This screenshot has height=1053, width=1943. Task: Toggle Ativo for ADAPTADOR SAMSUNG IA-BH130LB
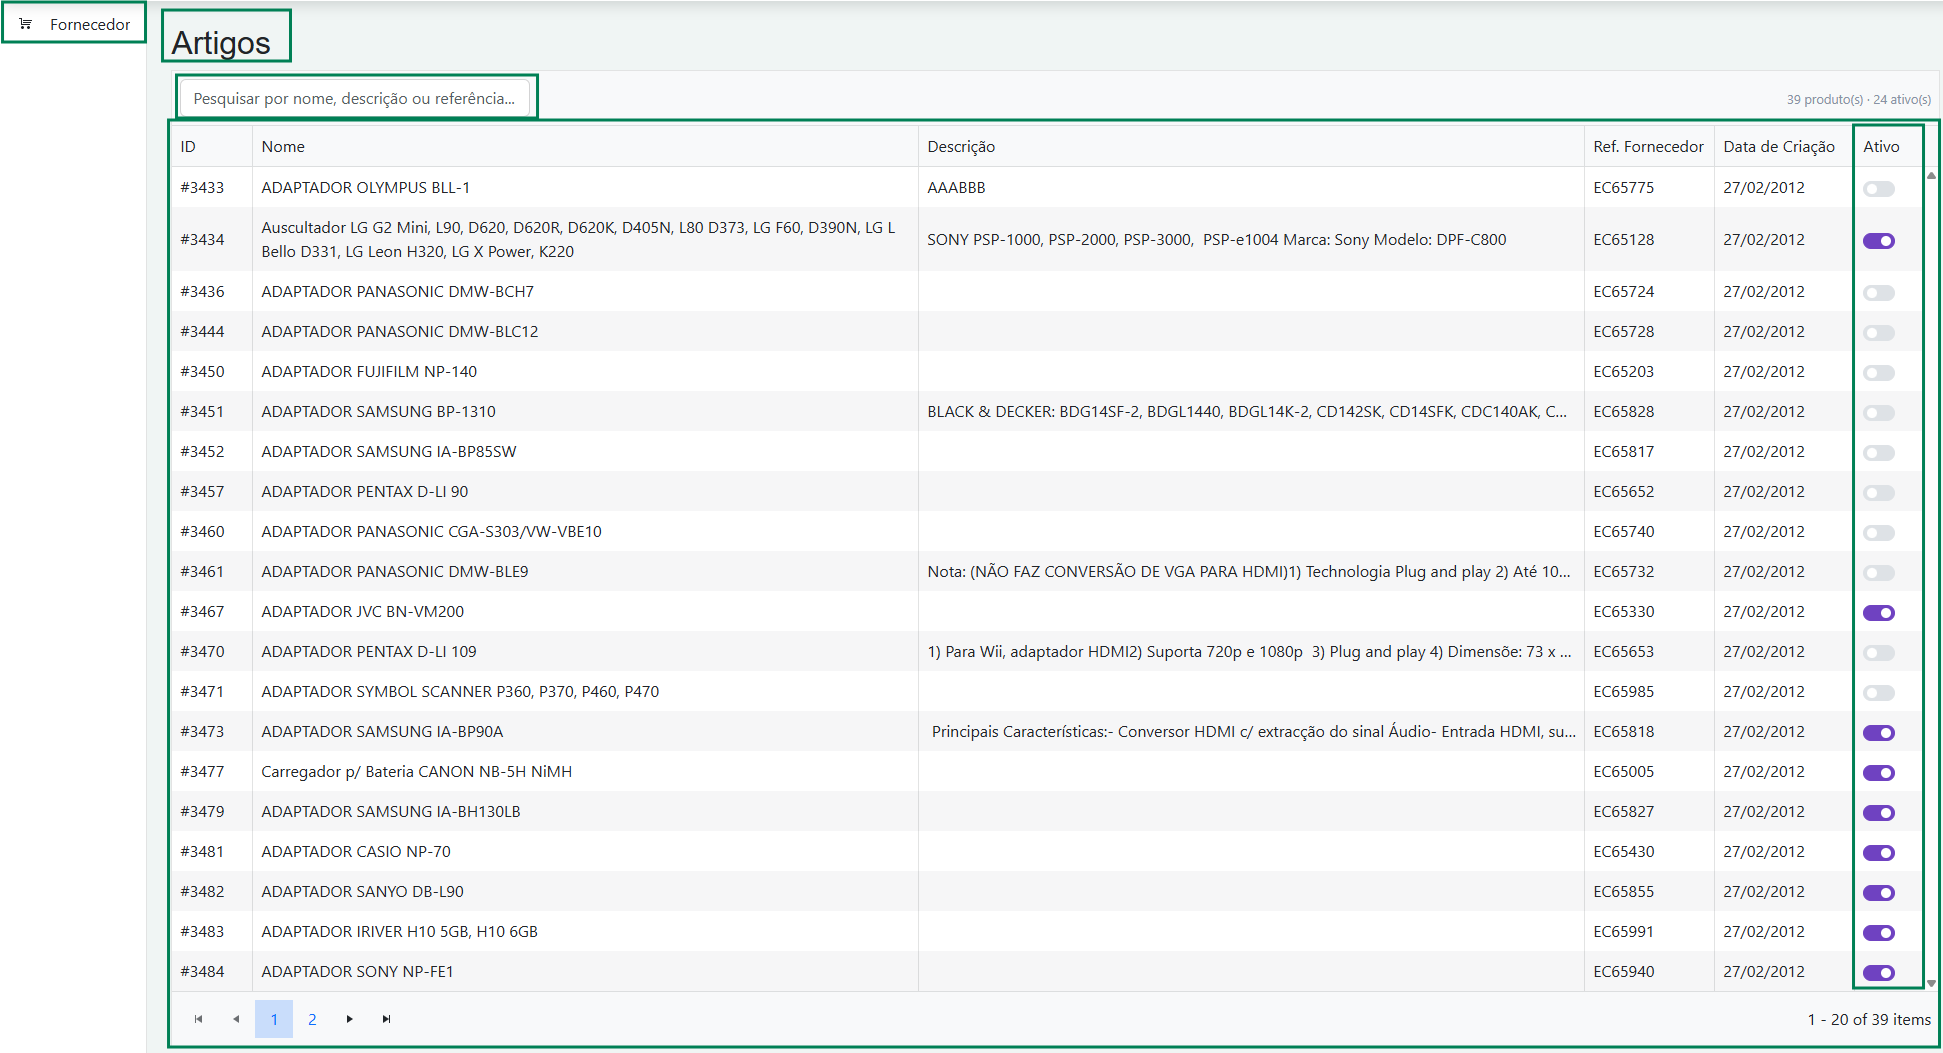point(1878,813)
